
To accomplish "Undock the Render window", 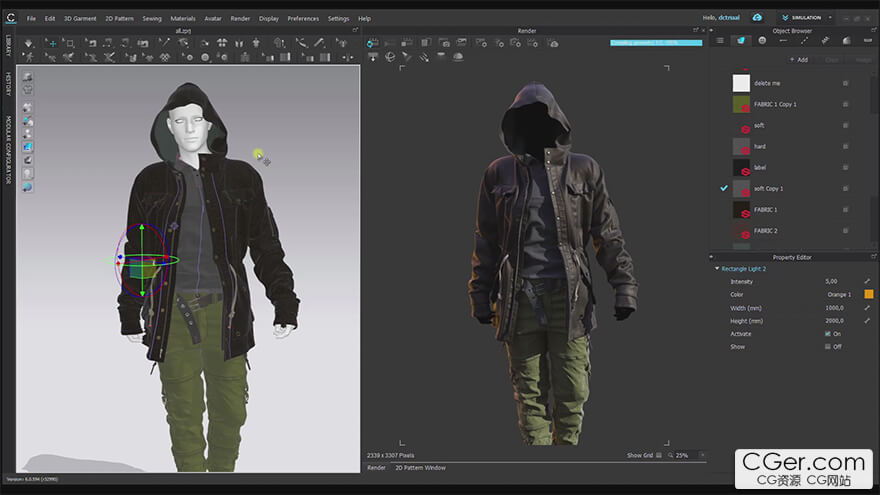I will [x=695, y=30].
